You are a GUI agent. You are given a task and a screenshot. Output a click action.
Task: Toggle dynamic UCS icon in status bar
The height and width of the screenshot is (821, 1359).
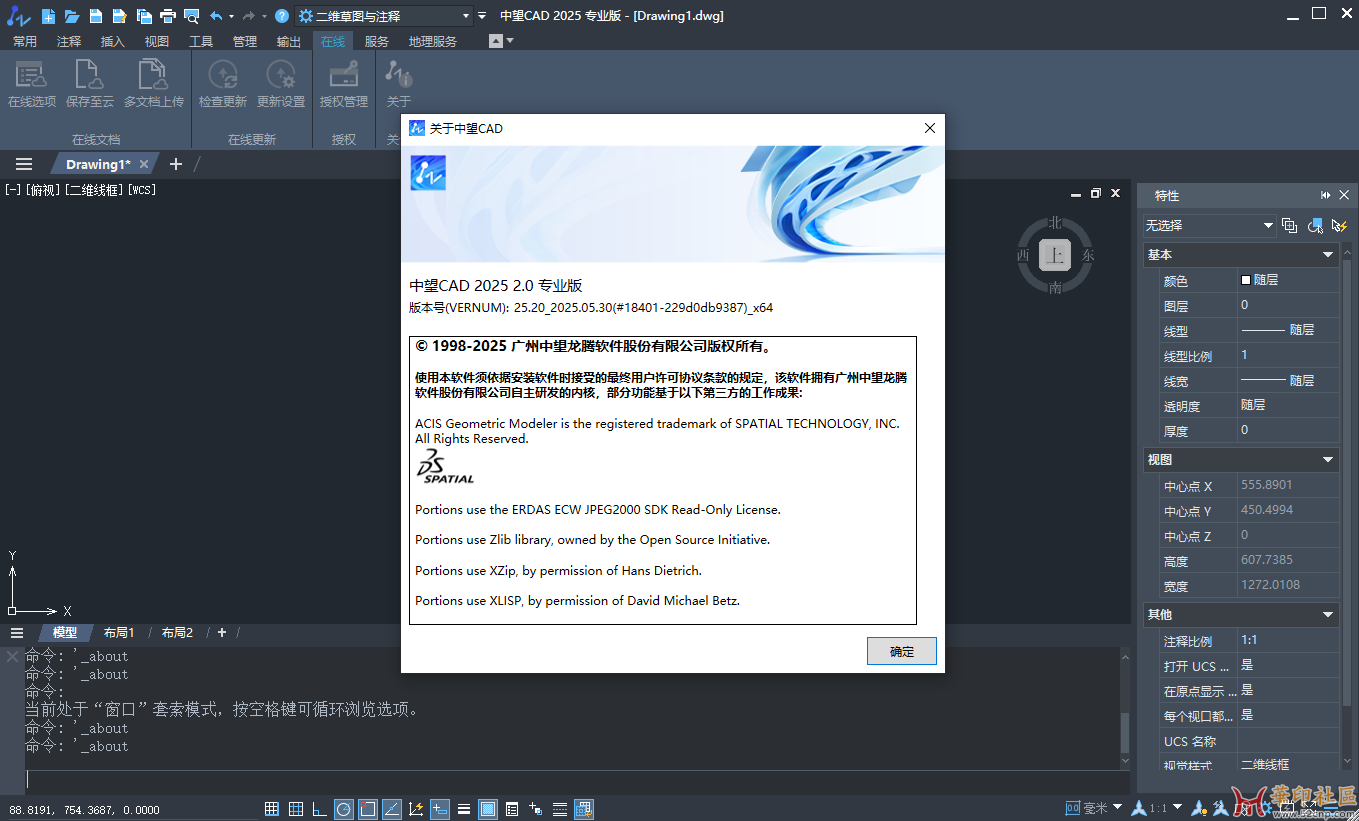(416, 809)
